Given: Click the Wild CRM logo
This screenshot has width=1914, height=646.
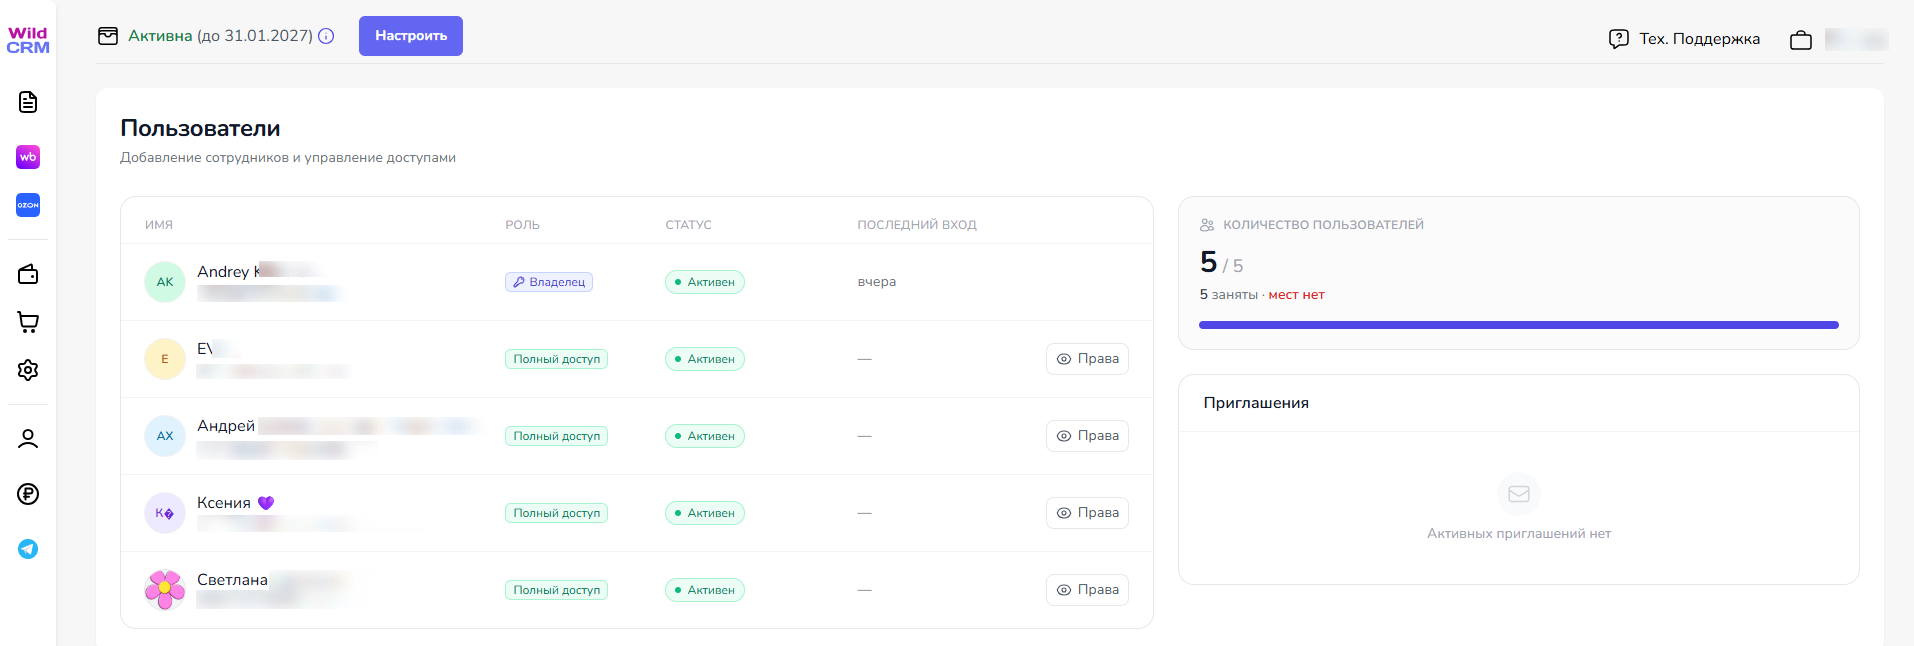Looking at the screenshot, I should pos(28,40).
